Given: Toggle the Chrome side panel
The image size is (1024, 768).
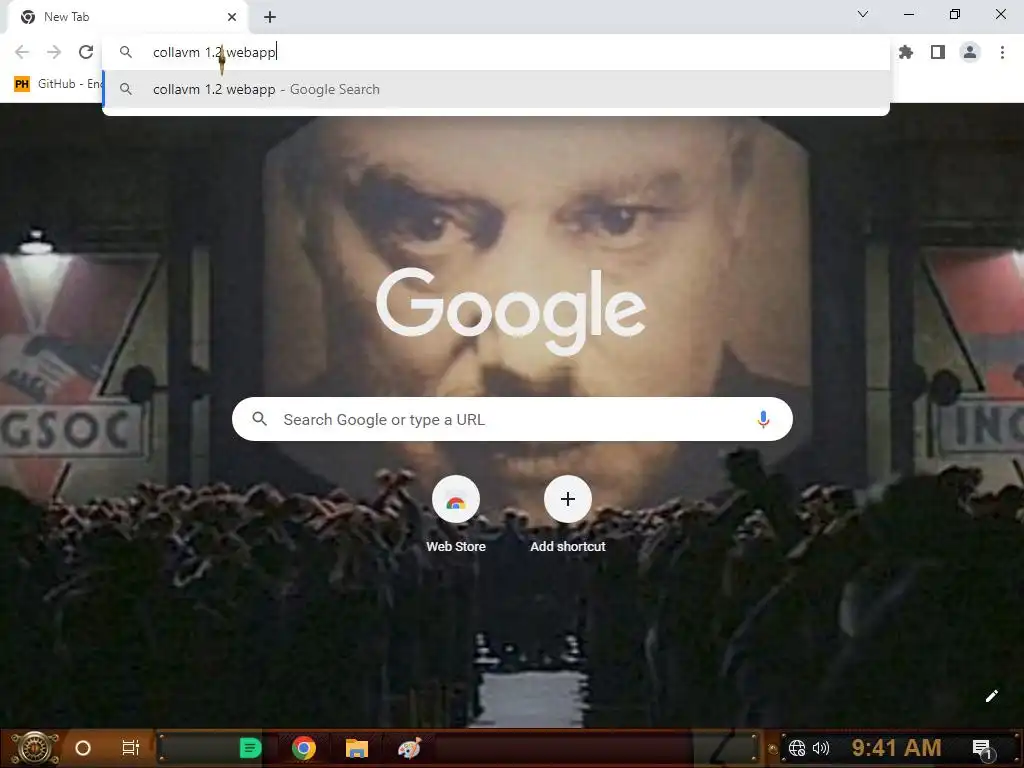Looking at the screenshot, I should [x=938, y=52].
